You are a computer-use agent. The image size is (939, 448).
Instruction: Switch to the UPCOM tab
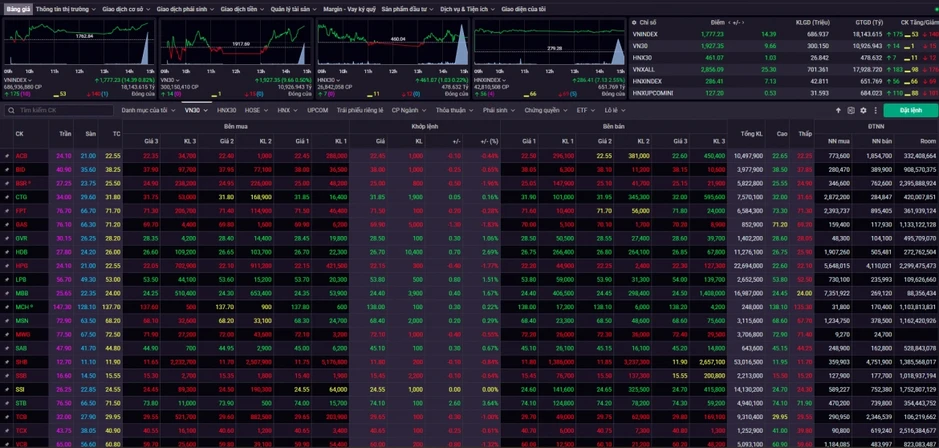pyautogui.click(x=317, y=111)
